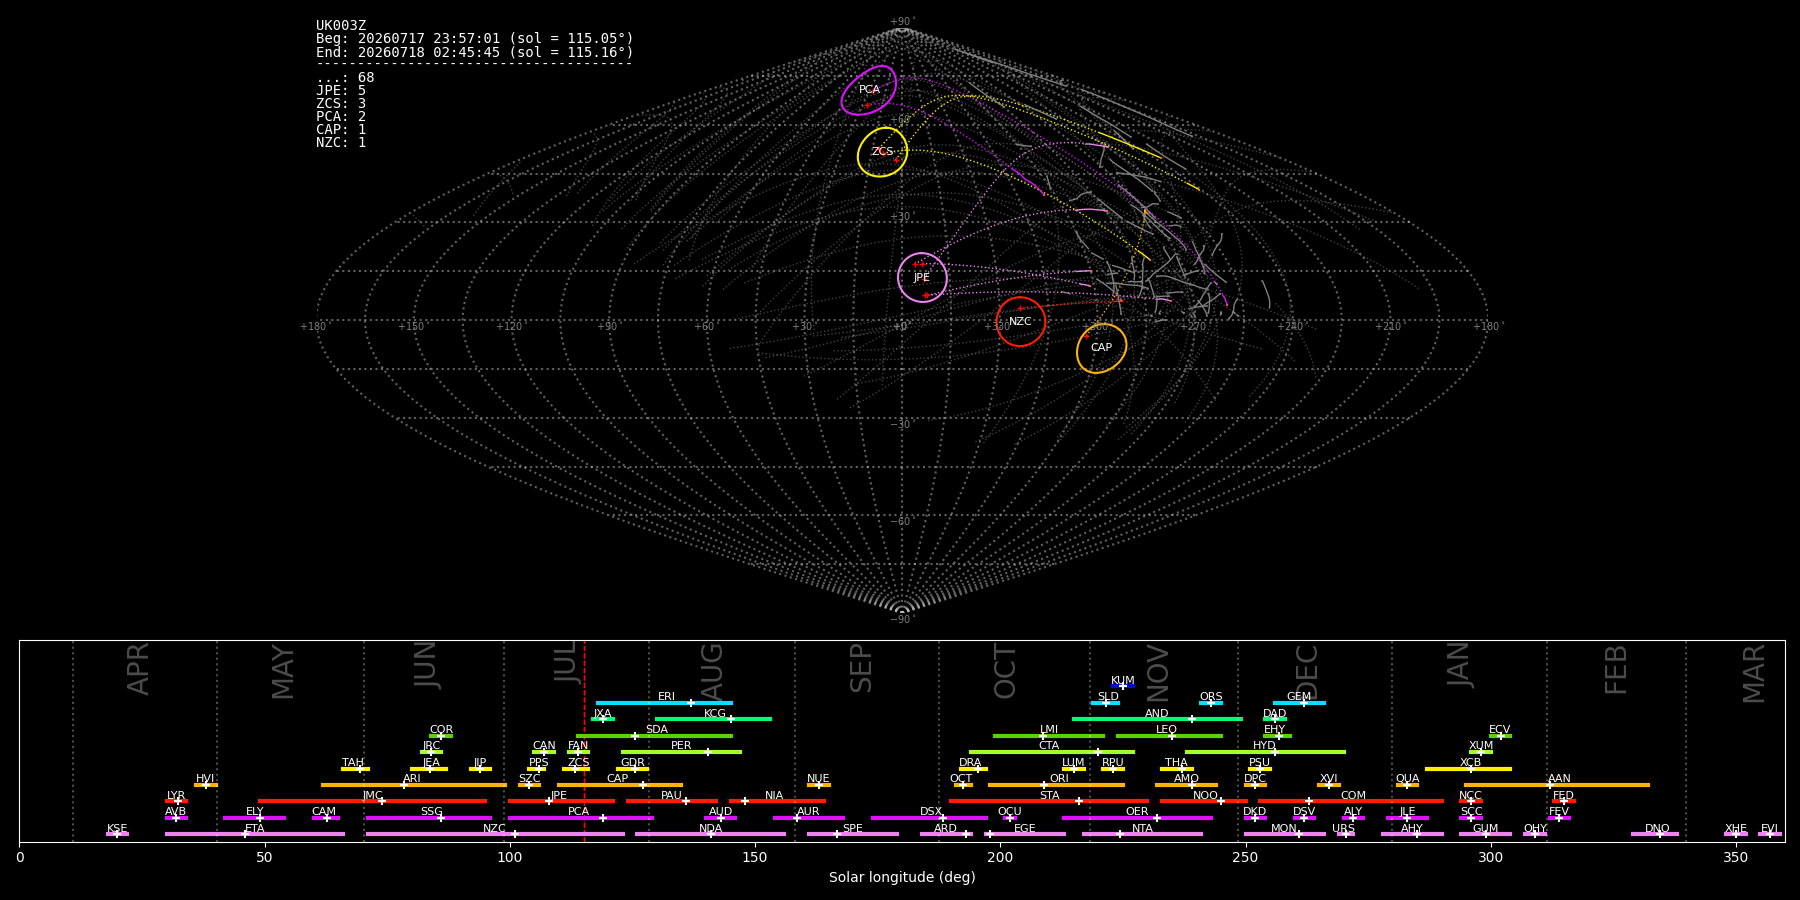Select the red NZC radiant circle
1800x900 pixels.
(x=1020, y=321)
